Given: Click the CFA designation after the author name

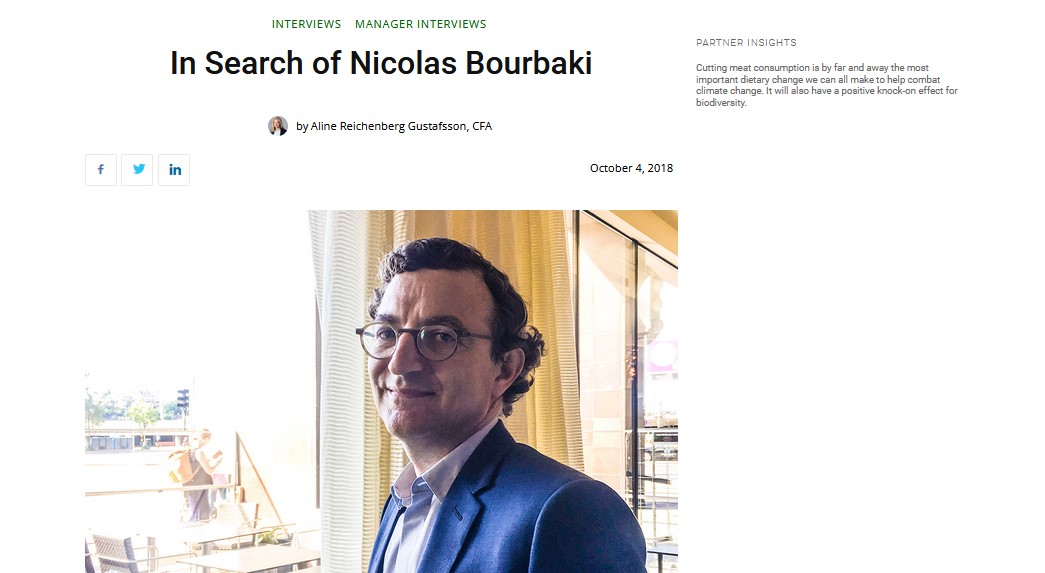Looking at the screenshot, I should coord(482,126).
